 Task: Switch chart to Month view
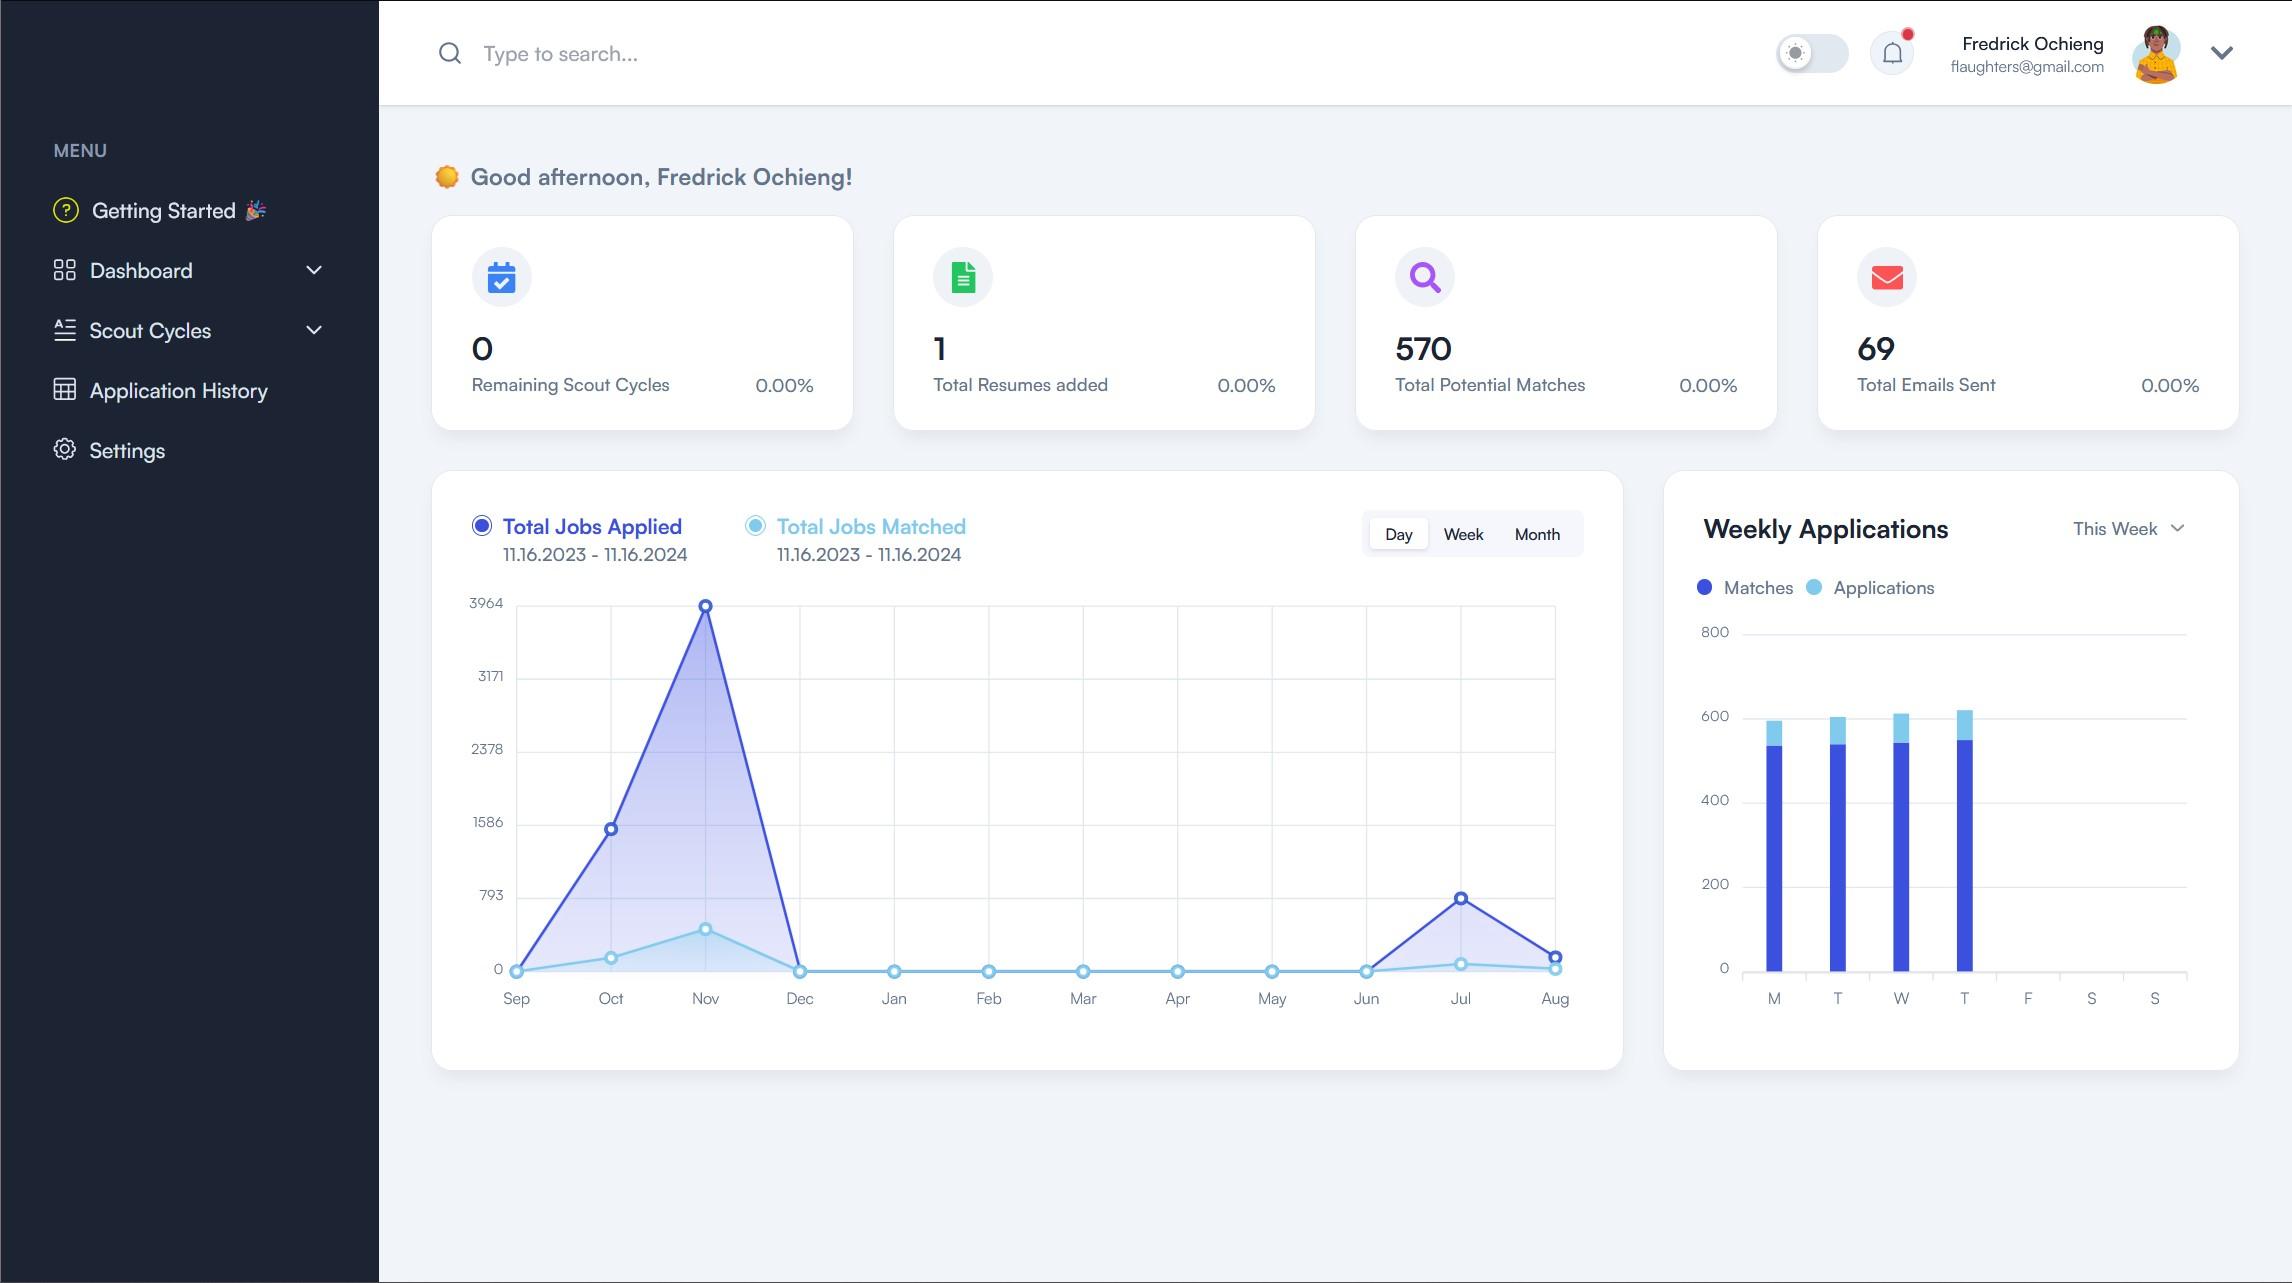click(1537, 534)
